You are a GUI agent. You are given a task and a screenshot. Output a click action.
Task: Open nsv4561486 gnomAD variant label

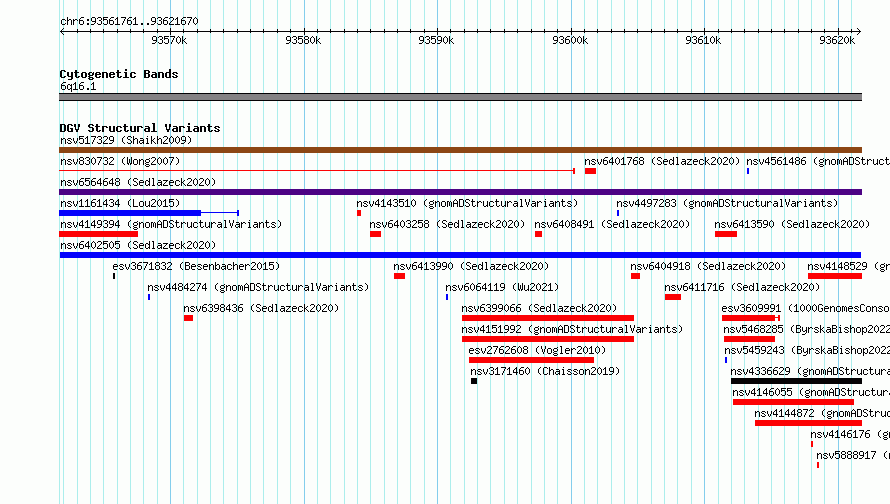818,161
